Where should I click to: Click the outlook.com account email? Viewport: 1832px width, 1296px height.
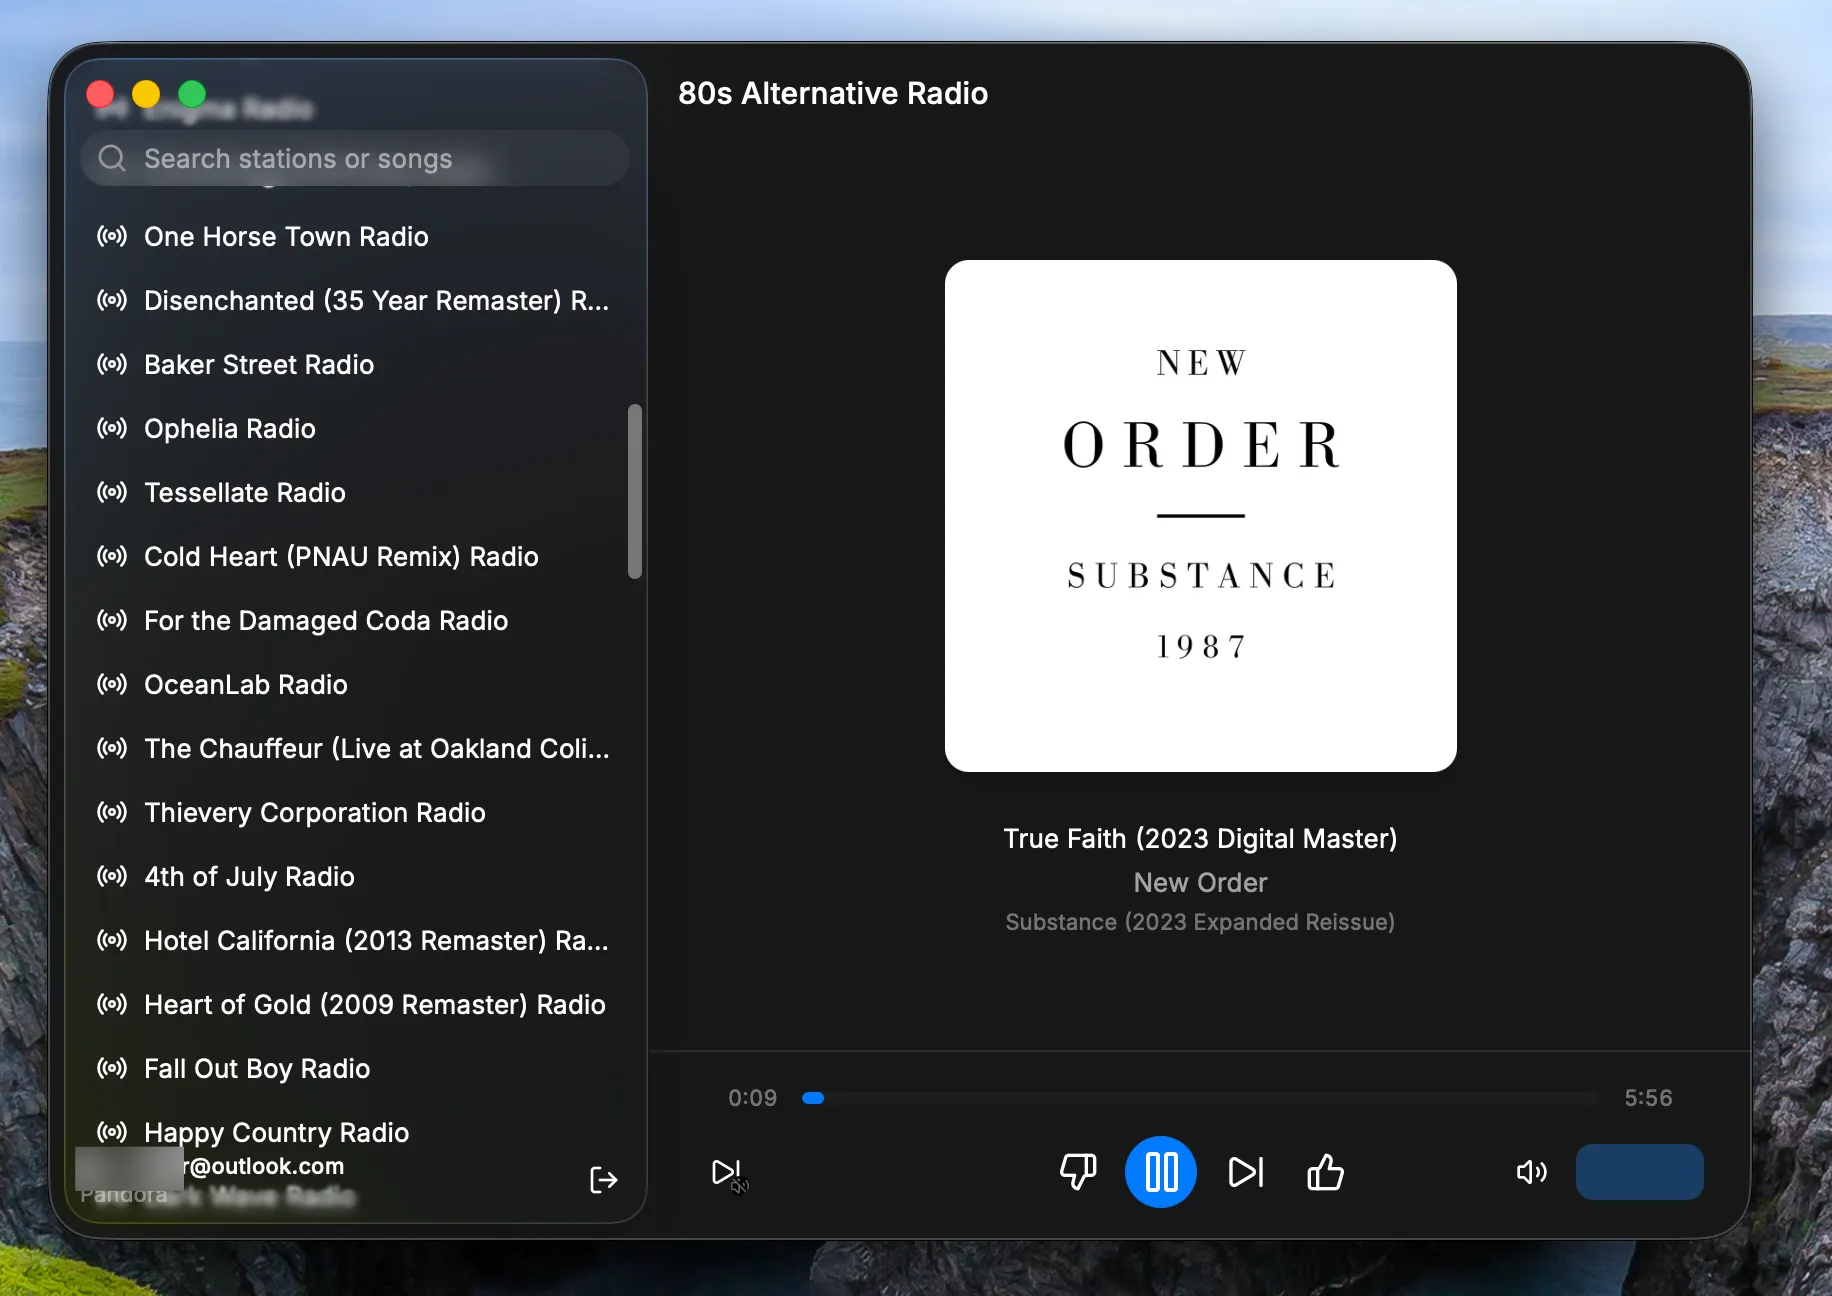point(264,1166)
